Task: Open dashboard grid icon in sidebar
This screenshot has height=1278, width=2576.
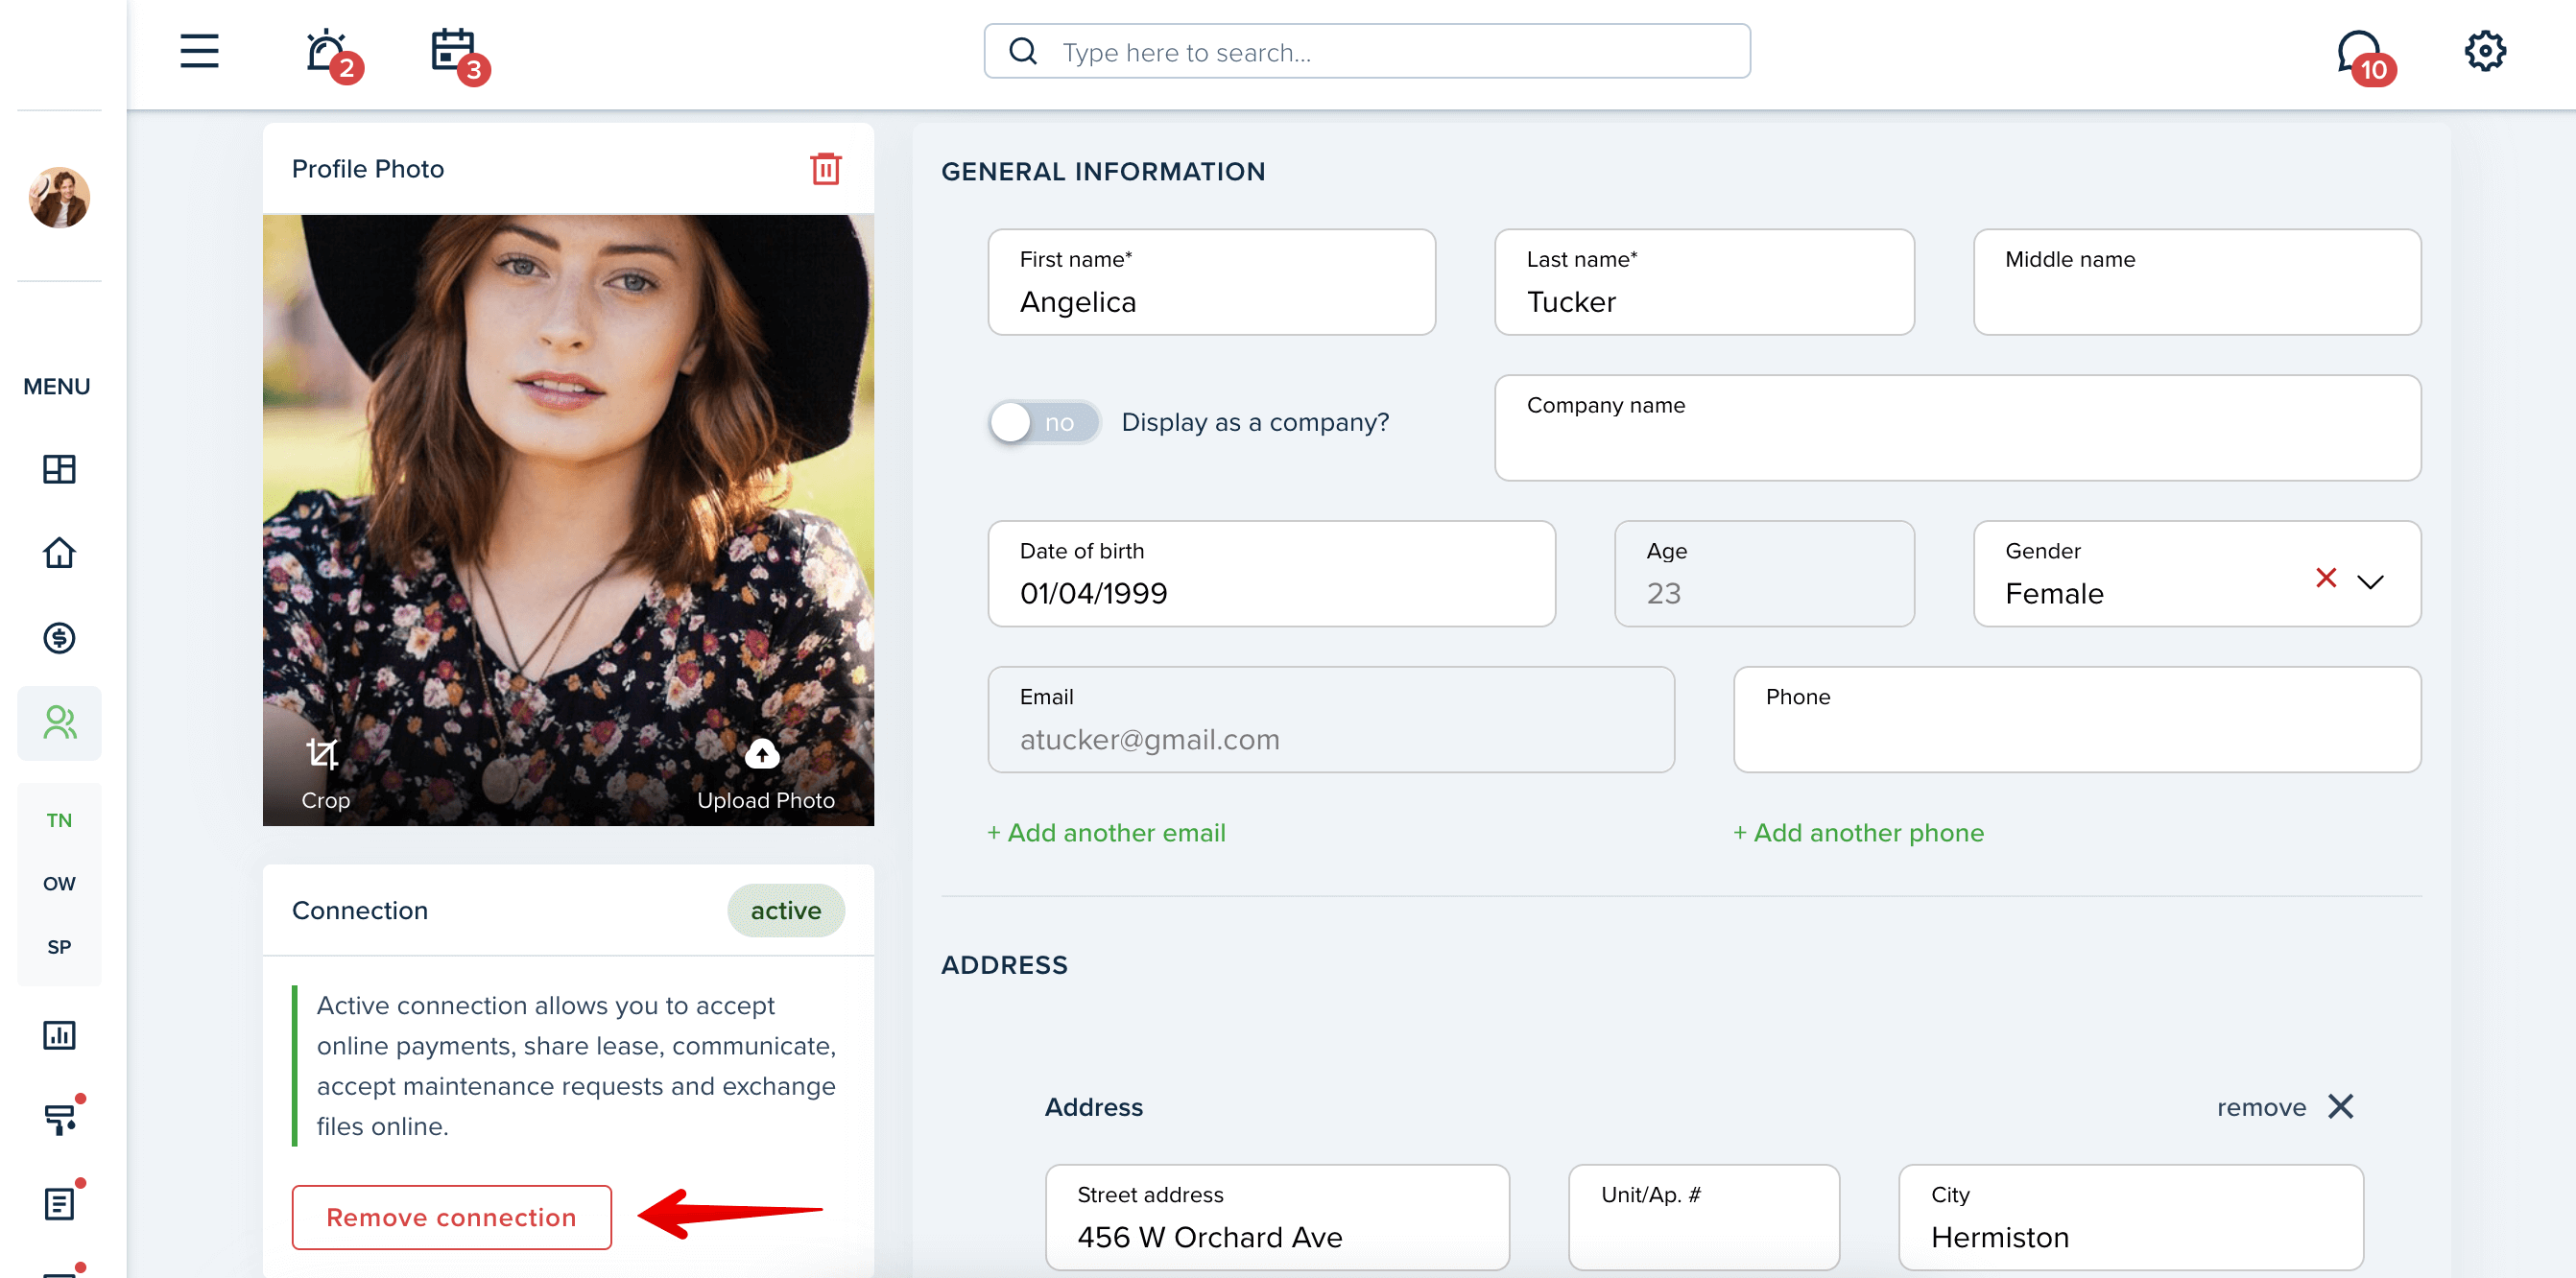Action: [59, 469]
